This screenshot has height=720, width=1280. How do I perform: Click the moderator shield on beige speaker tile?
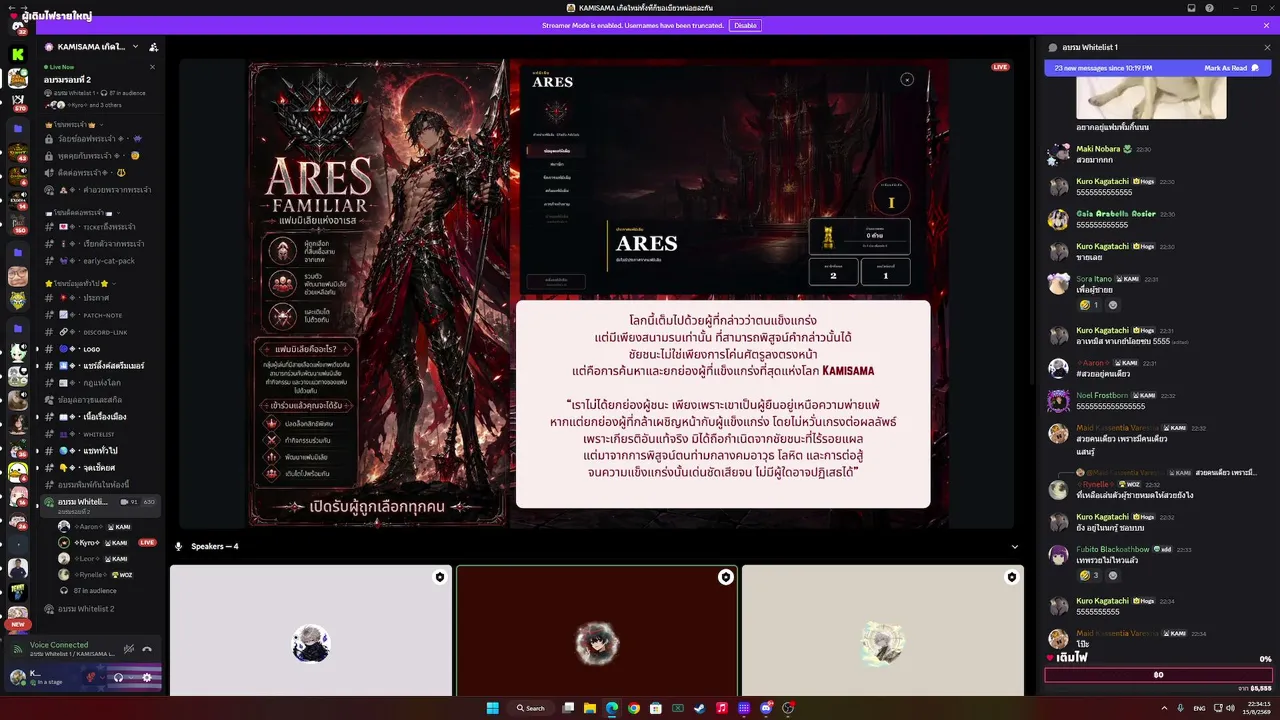[x=1011, y=577]
